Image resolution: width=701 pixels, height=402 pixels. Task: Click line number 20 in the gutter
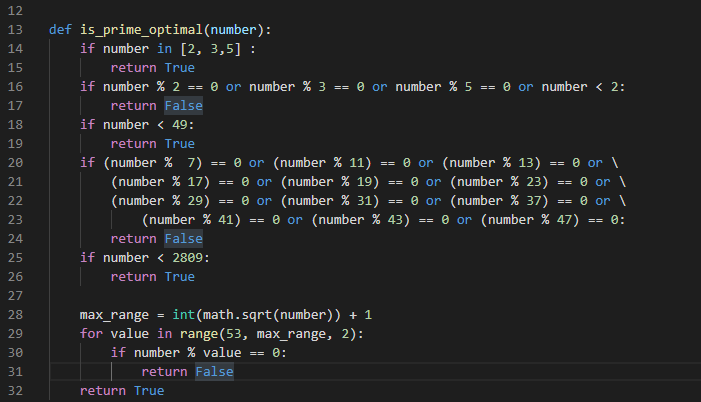pos(15,163)
